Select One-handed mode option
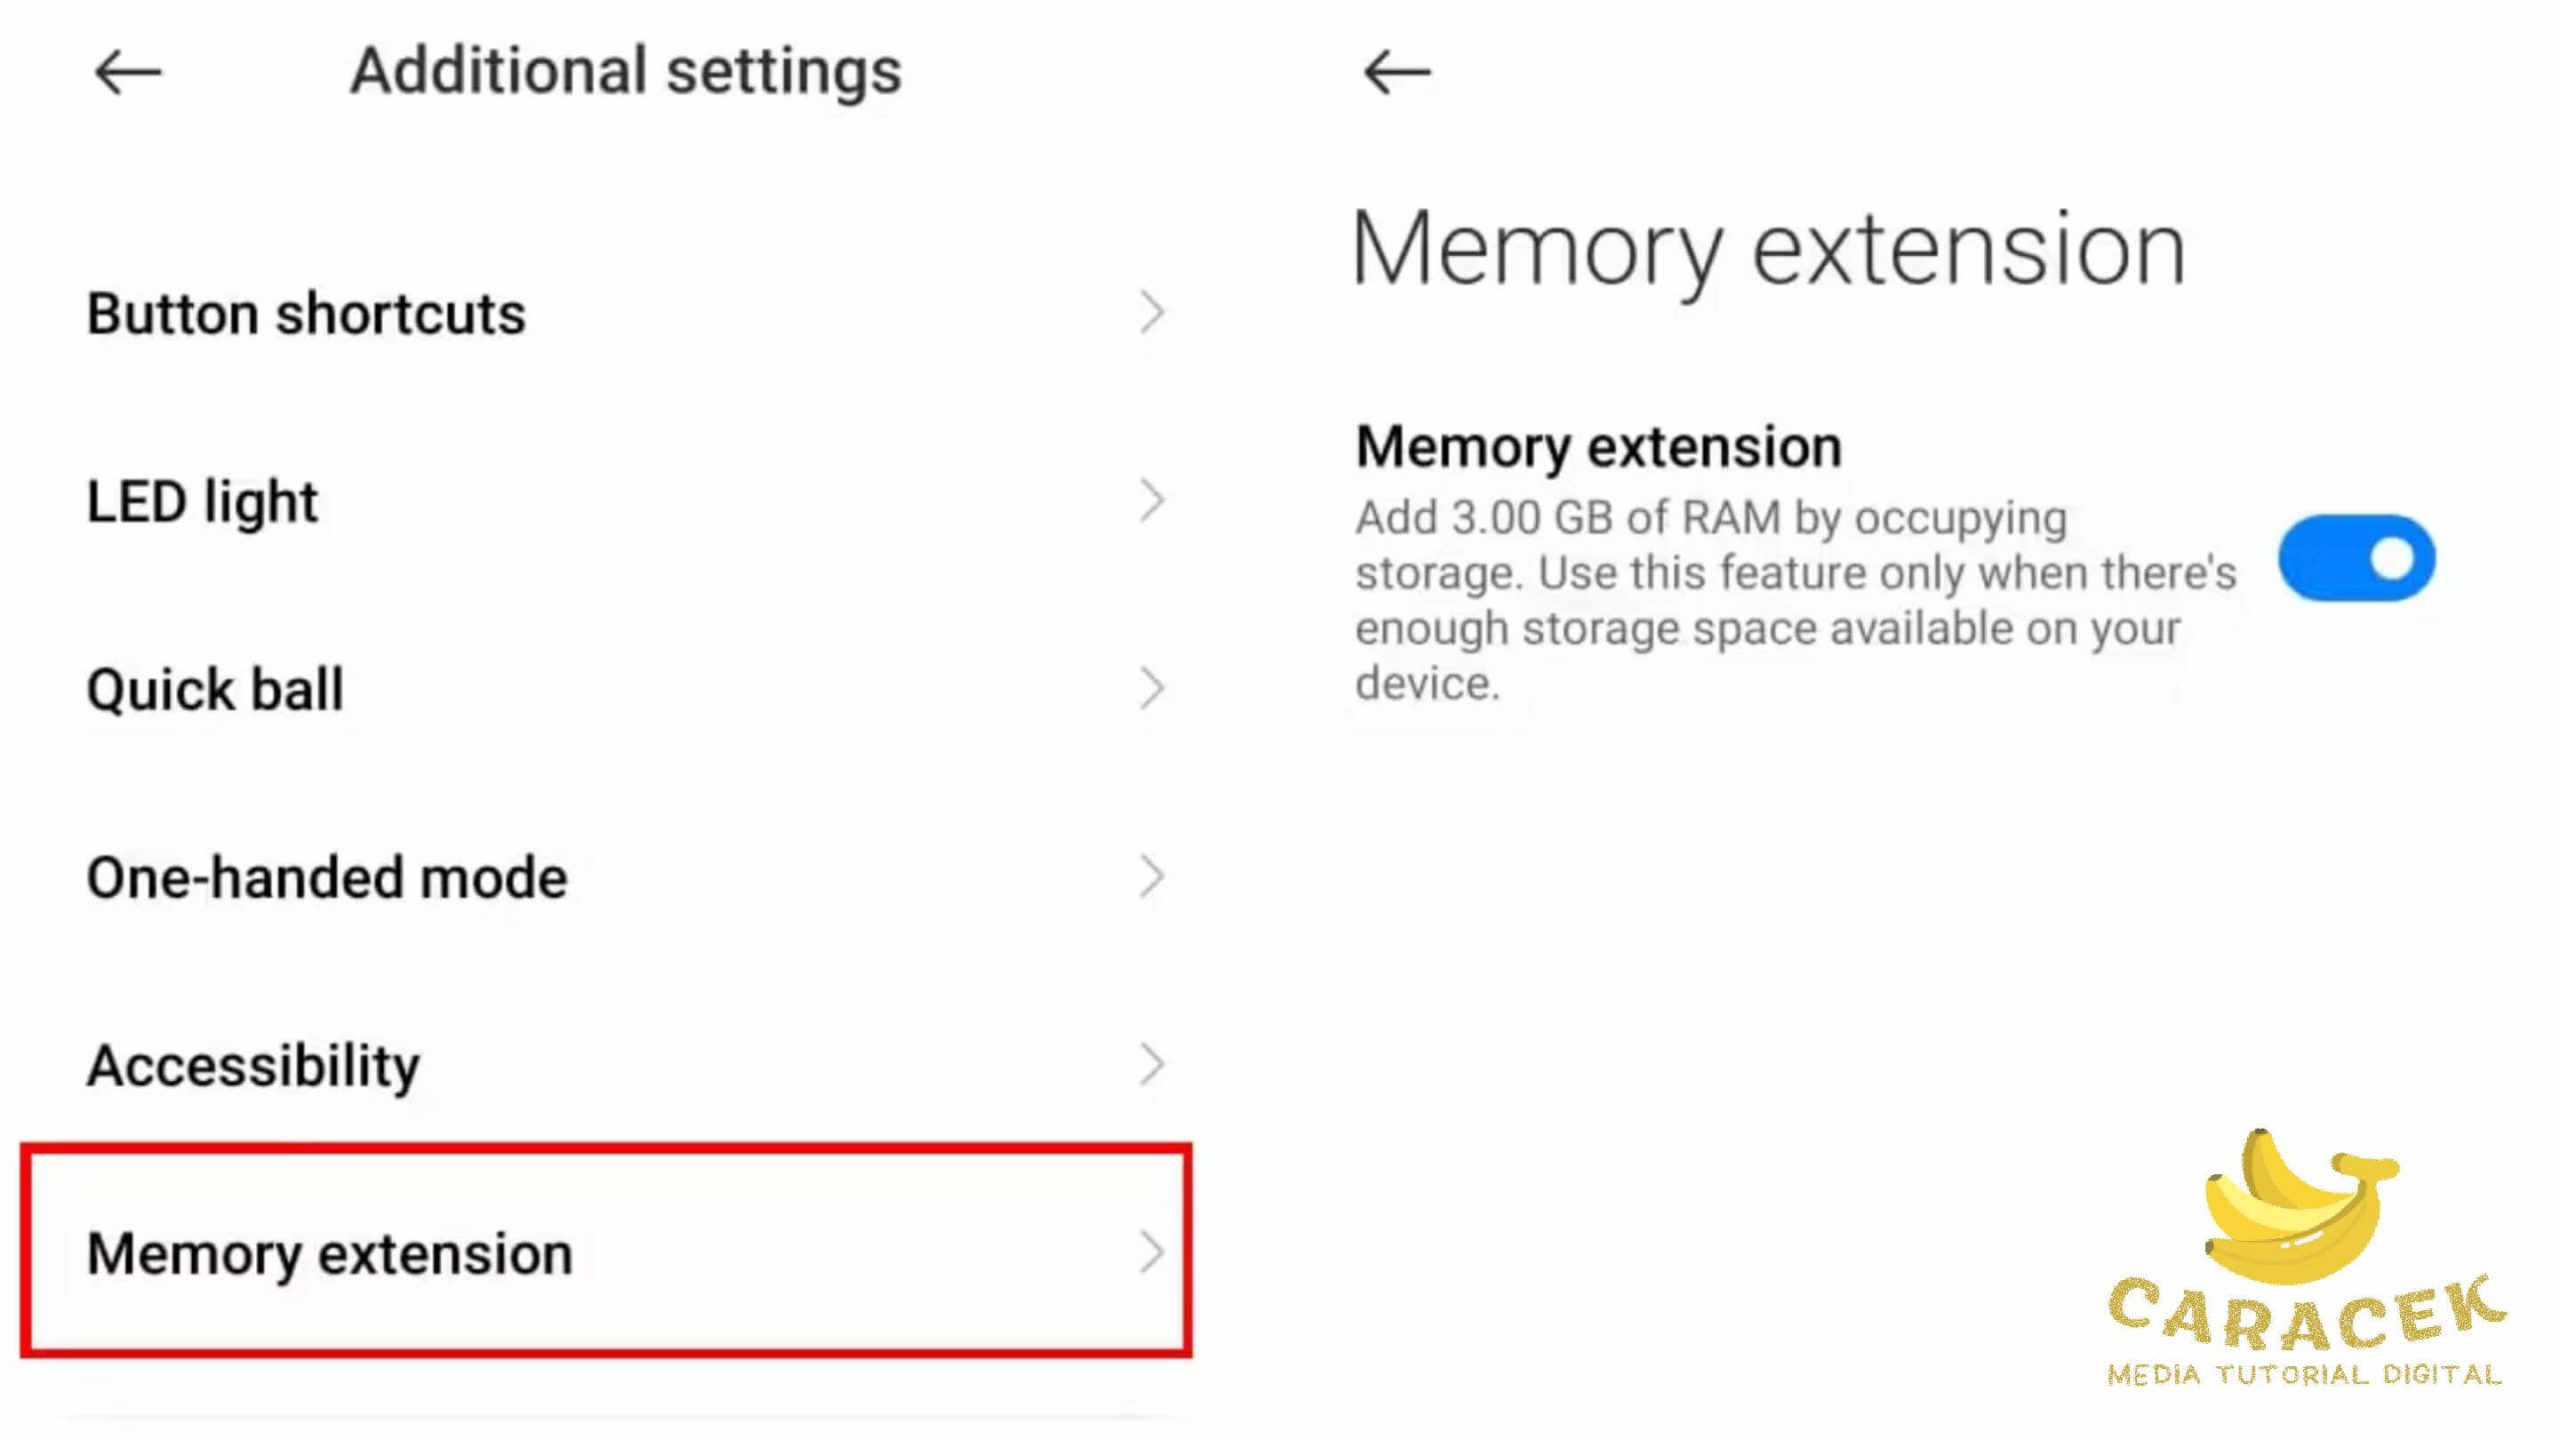The width and height of the screenshot is (2560, 1440). [x=327, y=878]
